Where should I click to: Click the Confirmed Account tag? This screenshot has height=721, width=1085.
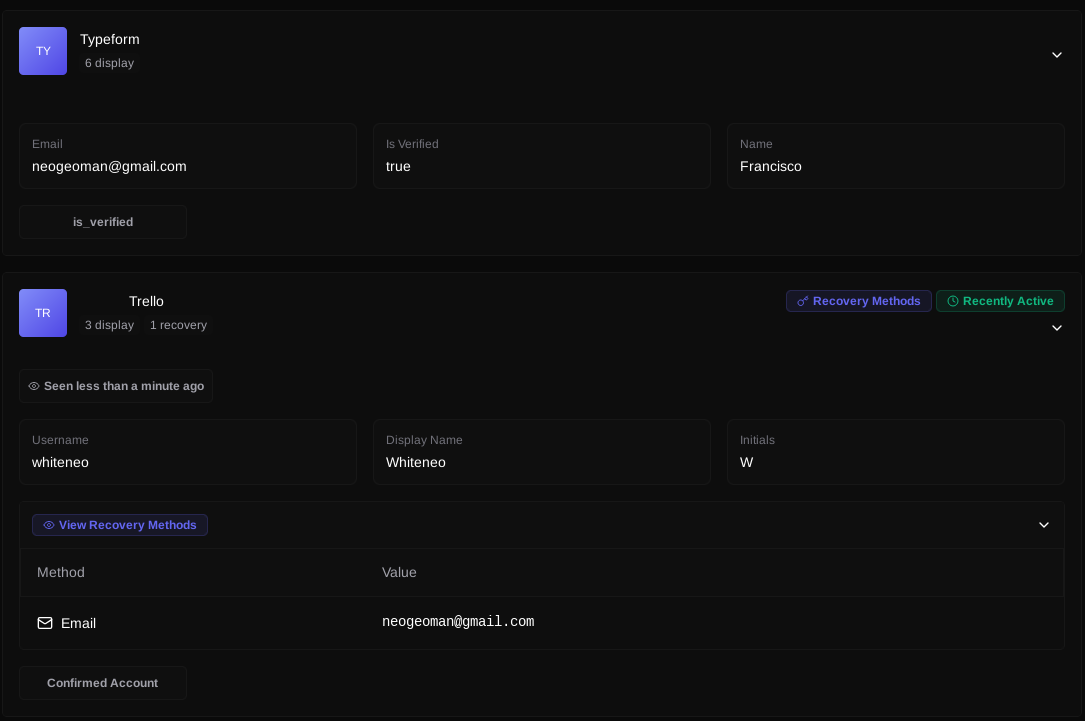pyautogui.click(x=103, y=683)
